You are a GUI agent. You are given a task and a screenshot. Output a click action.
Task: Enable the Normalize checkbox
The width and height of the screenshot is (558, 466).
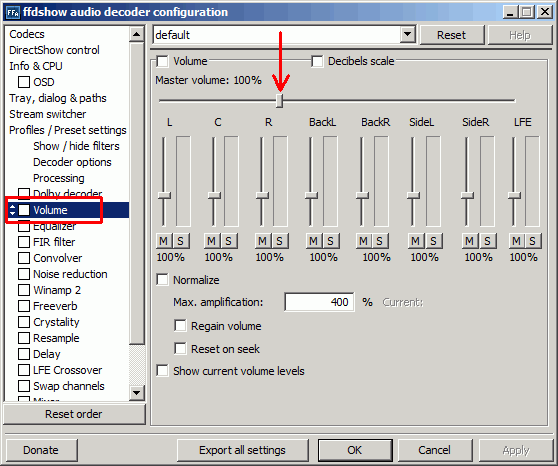click(162, 280)
